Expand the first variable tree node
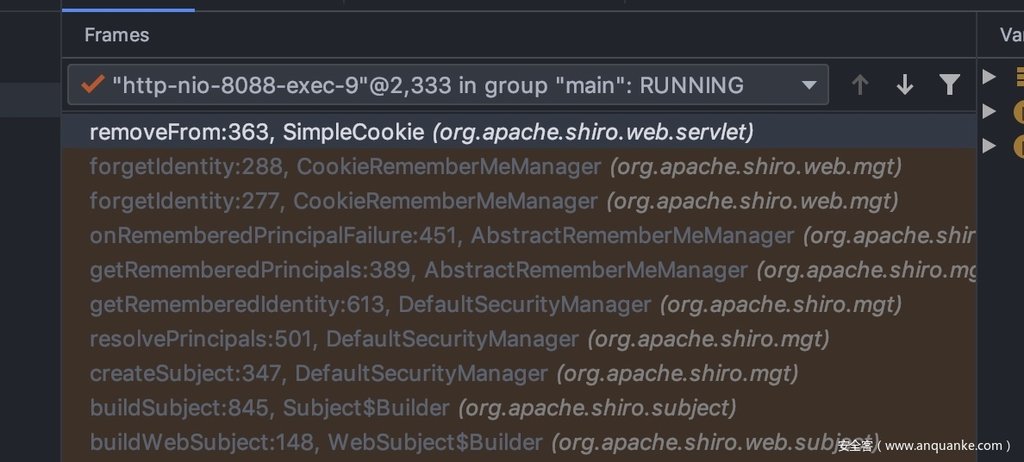Image resolution: width=1024 pixels, height=462 pixels. click(989, 76)
